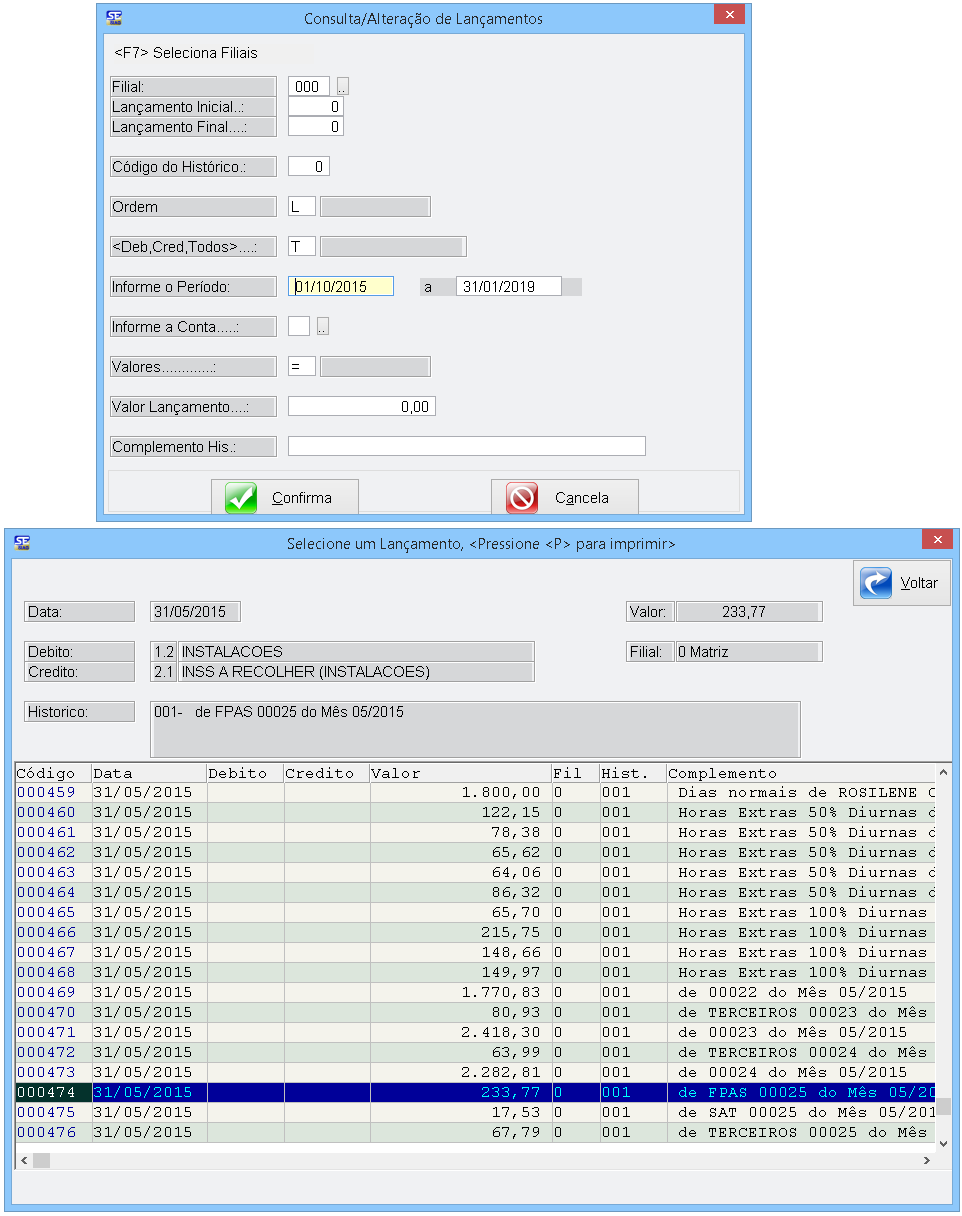
Task: Select row with code 000469
Action: point(46,992)
